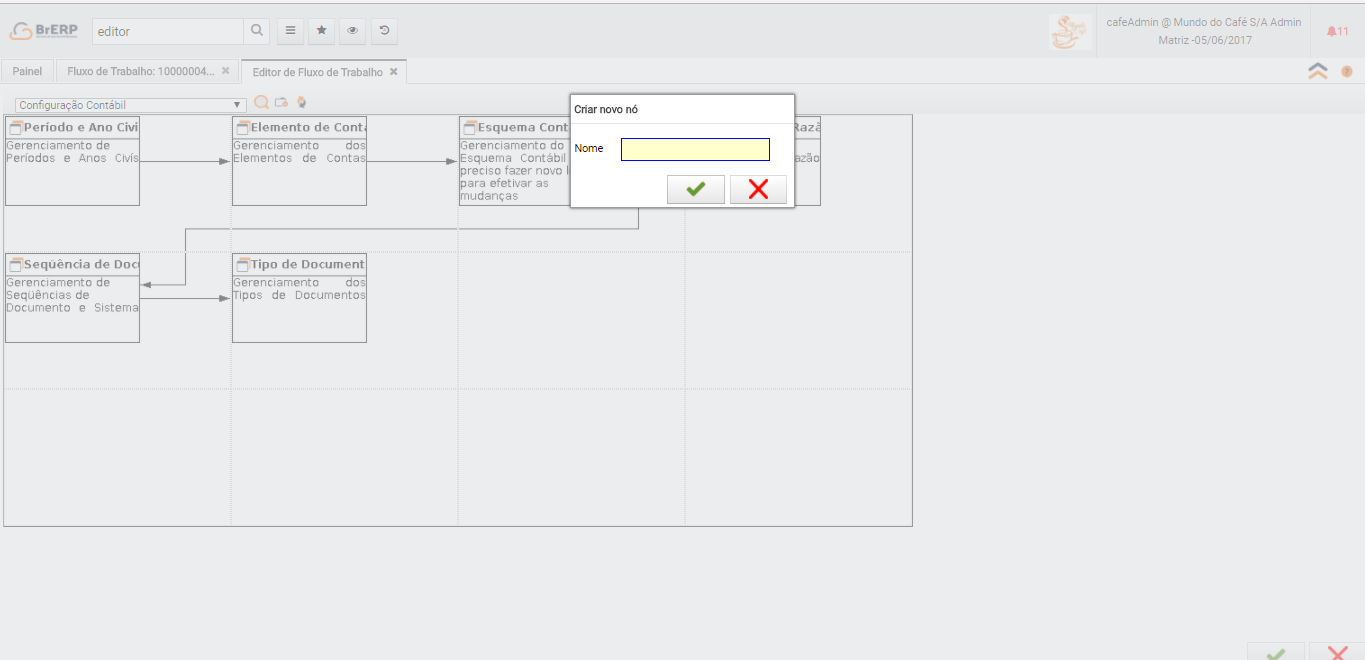The width and height of the screenshot is (1365, 660).
Task: Switch to the Painel tab
Action: [27, 72]
